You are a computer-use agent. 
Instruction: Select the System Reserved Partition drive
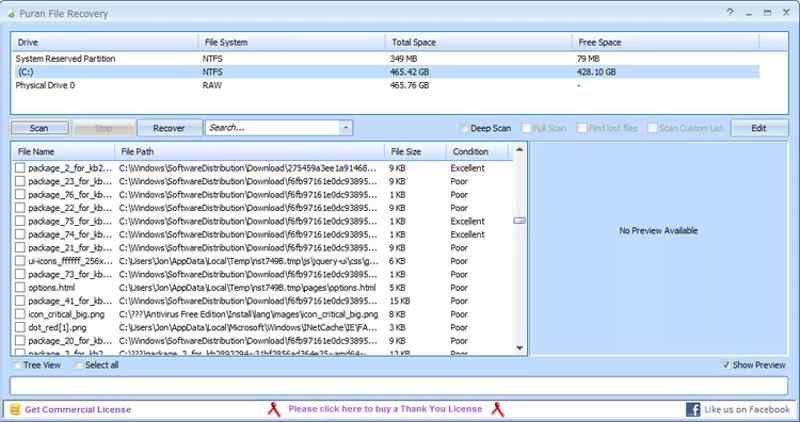pyautogui.click(x=385, y=59)
